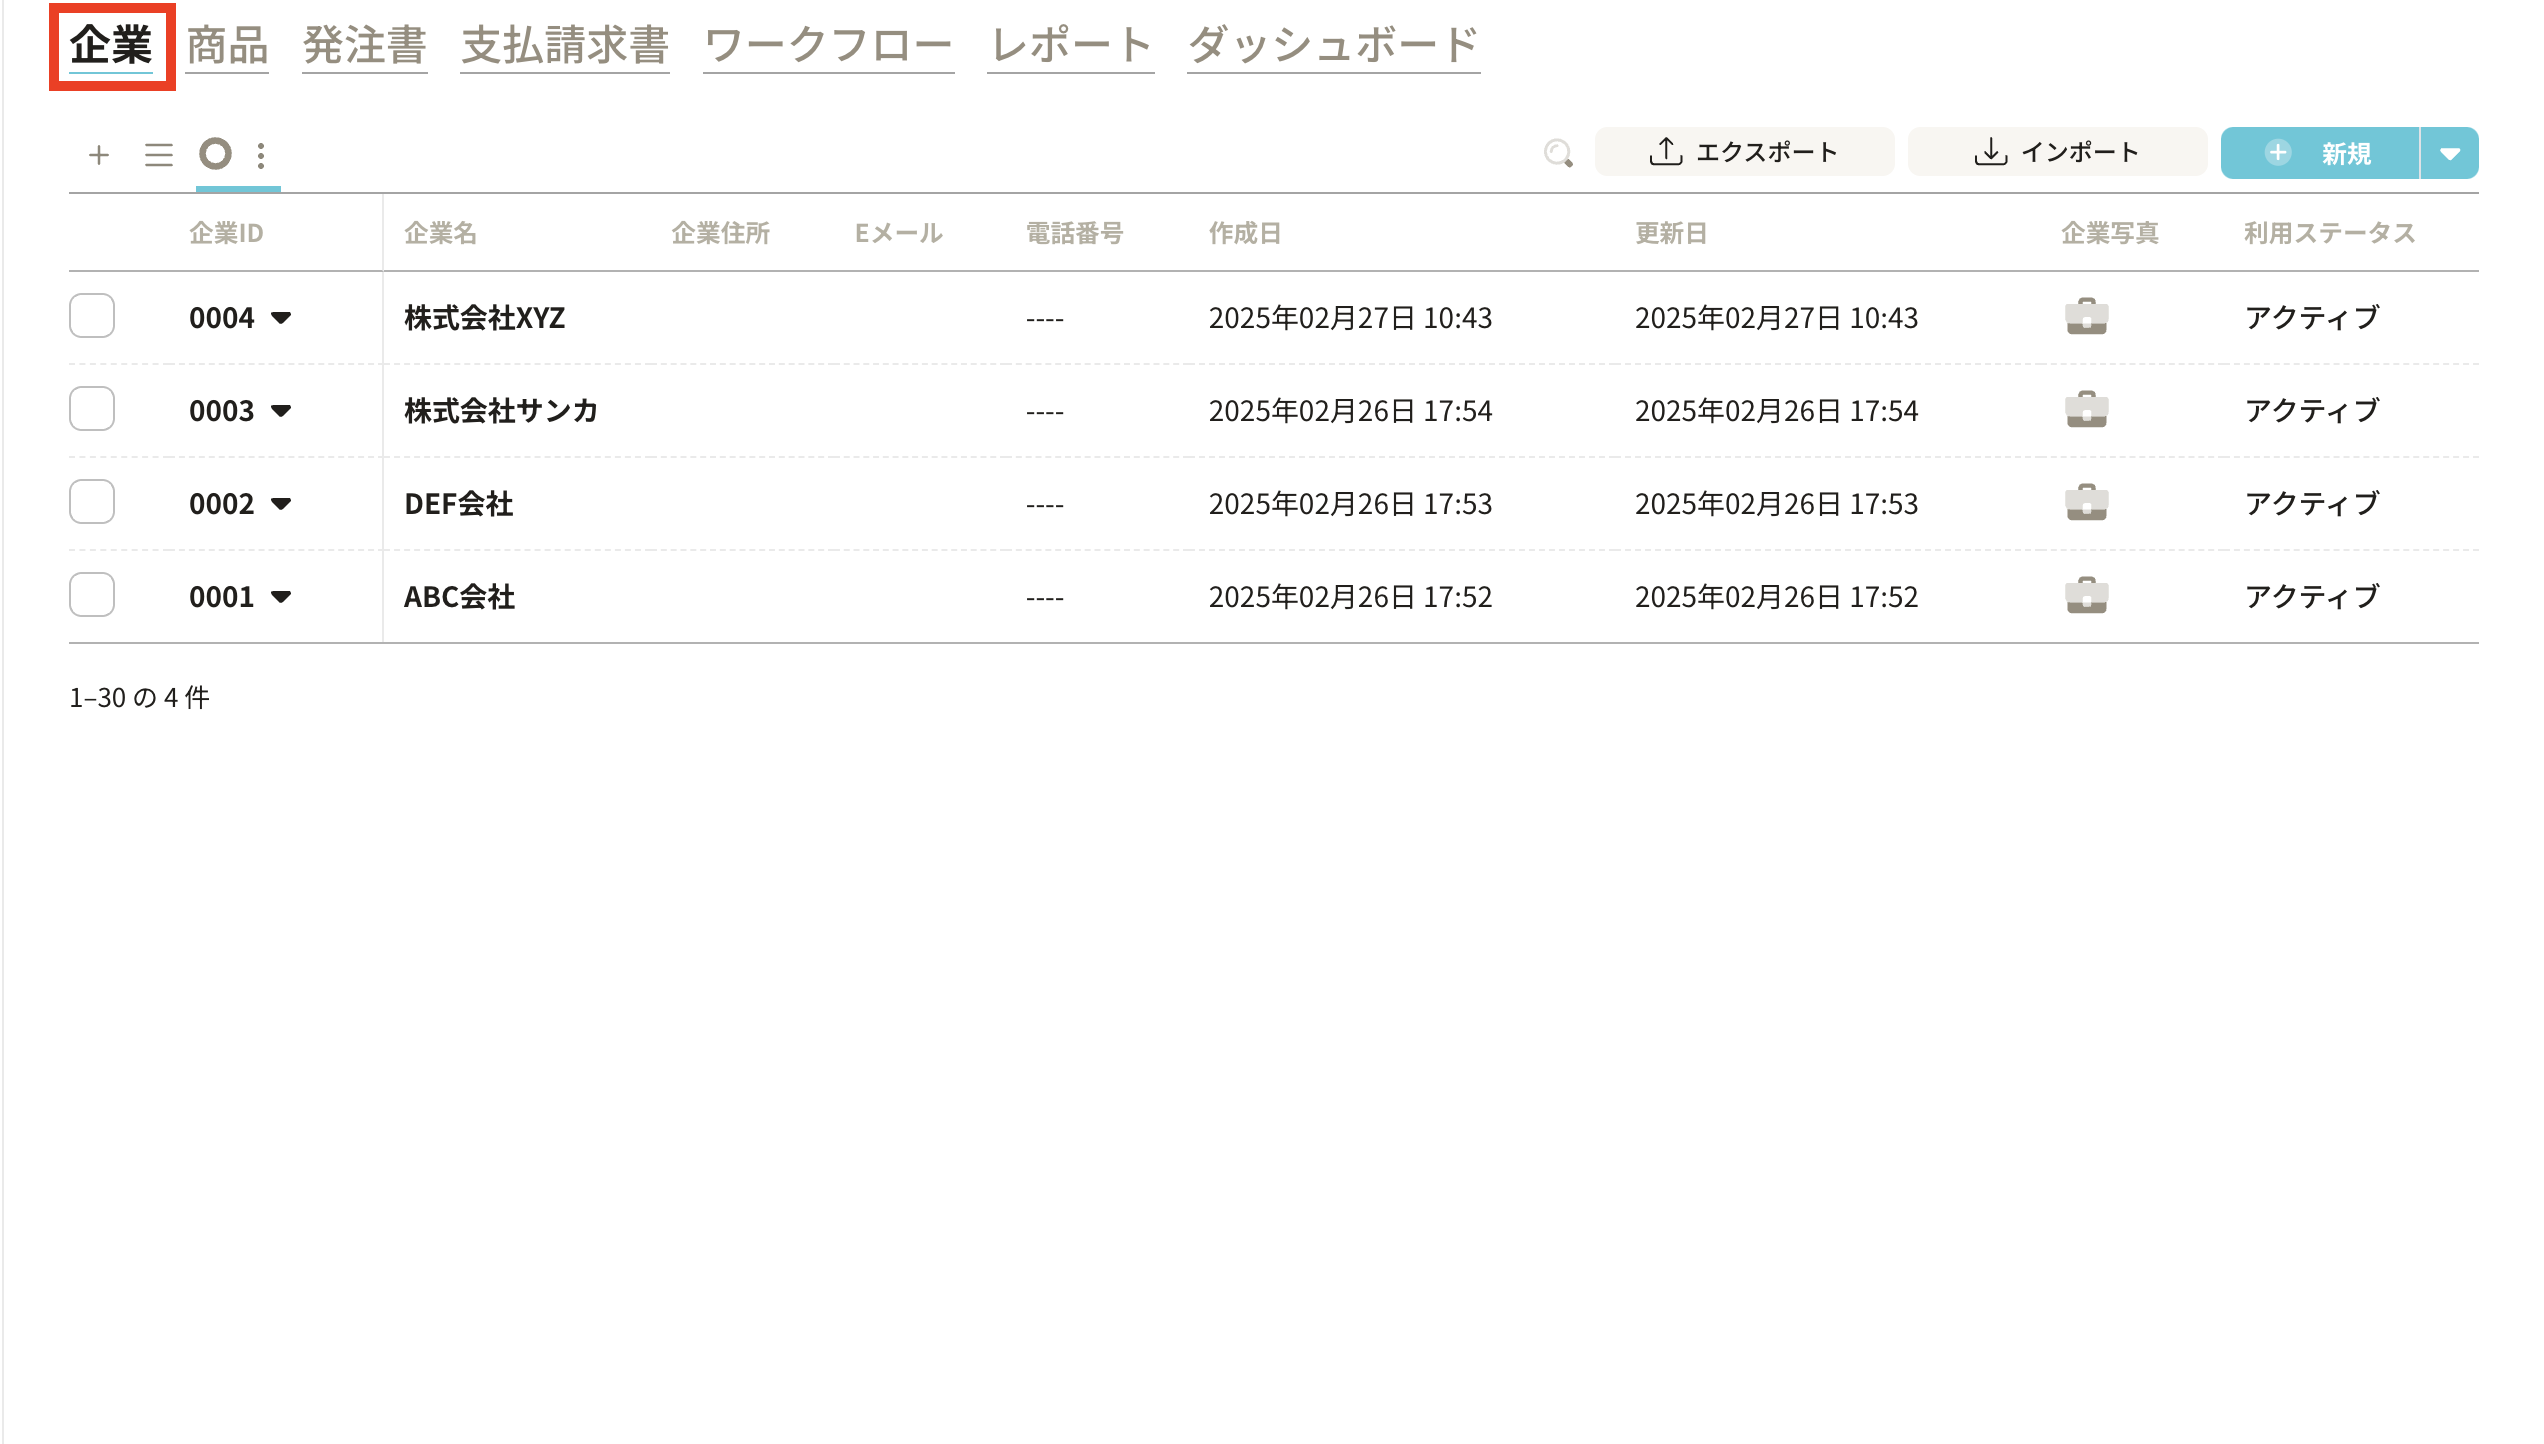Click the plus add-view icon
Viewport: 2544px width, 1444px height.
pyautogui.click(x=98, y=155)
